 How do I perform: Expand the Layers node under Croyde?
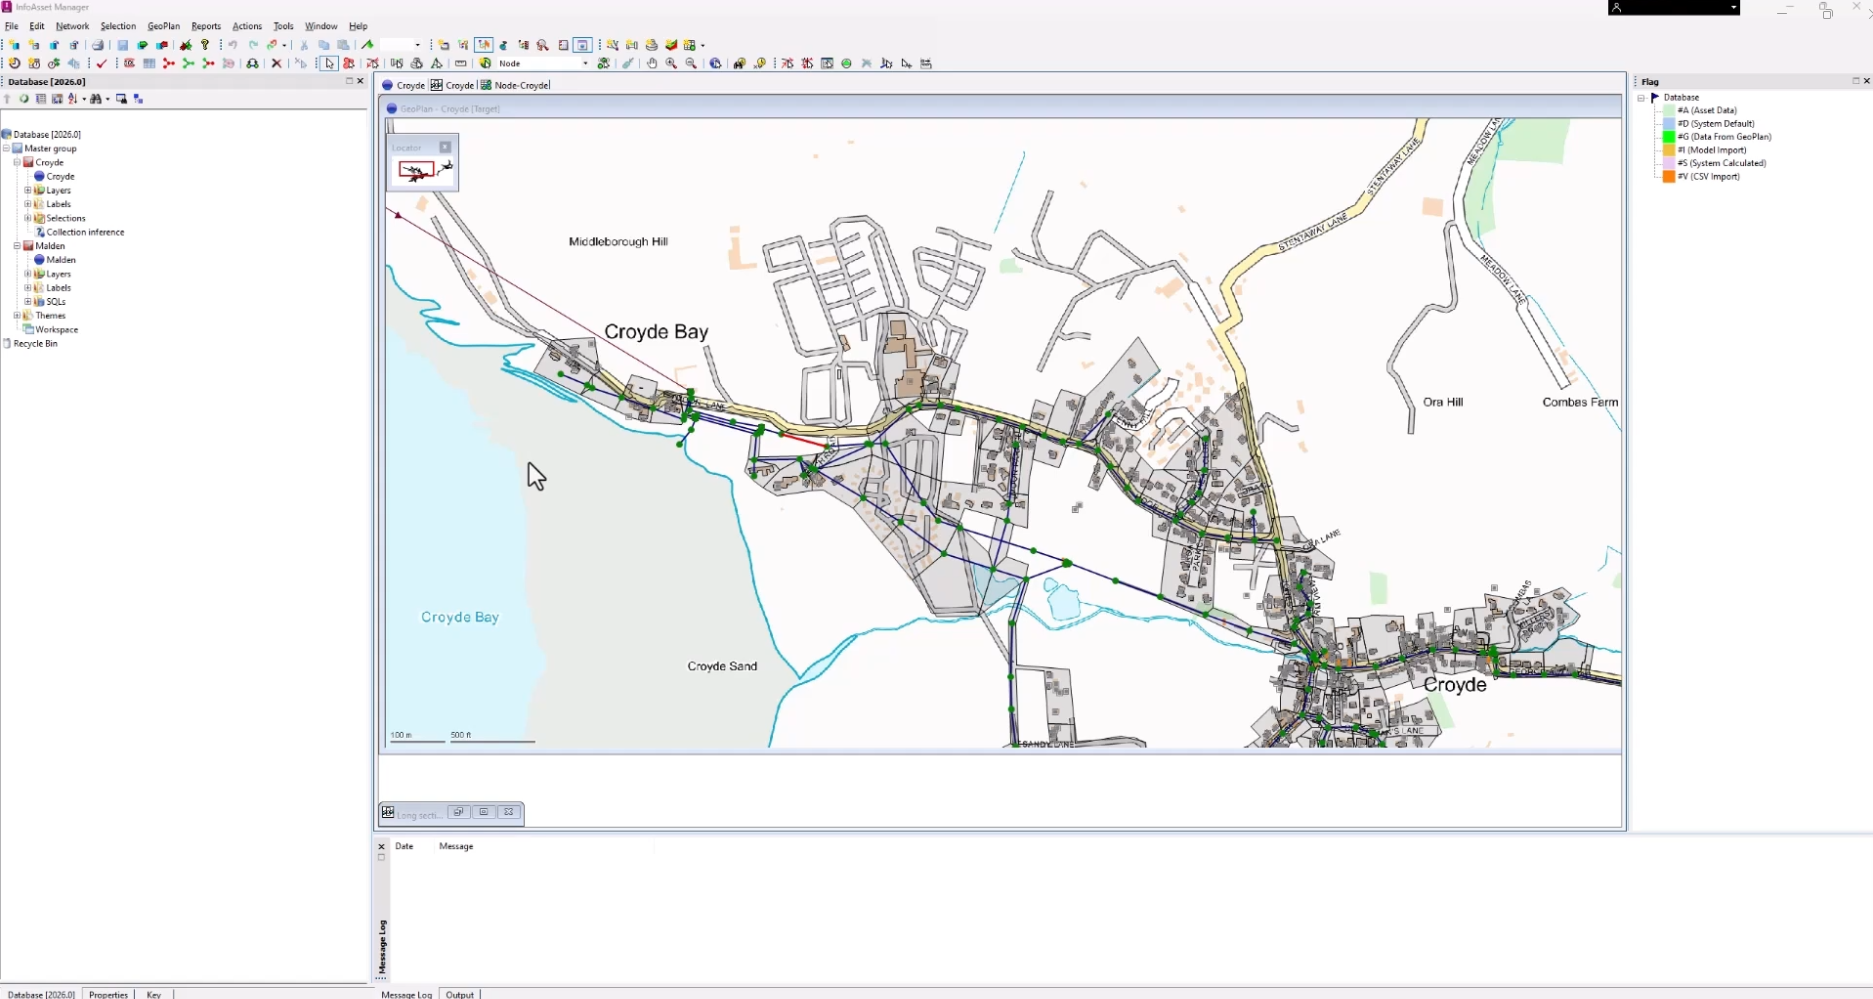(x=29, y=190)
